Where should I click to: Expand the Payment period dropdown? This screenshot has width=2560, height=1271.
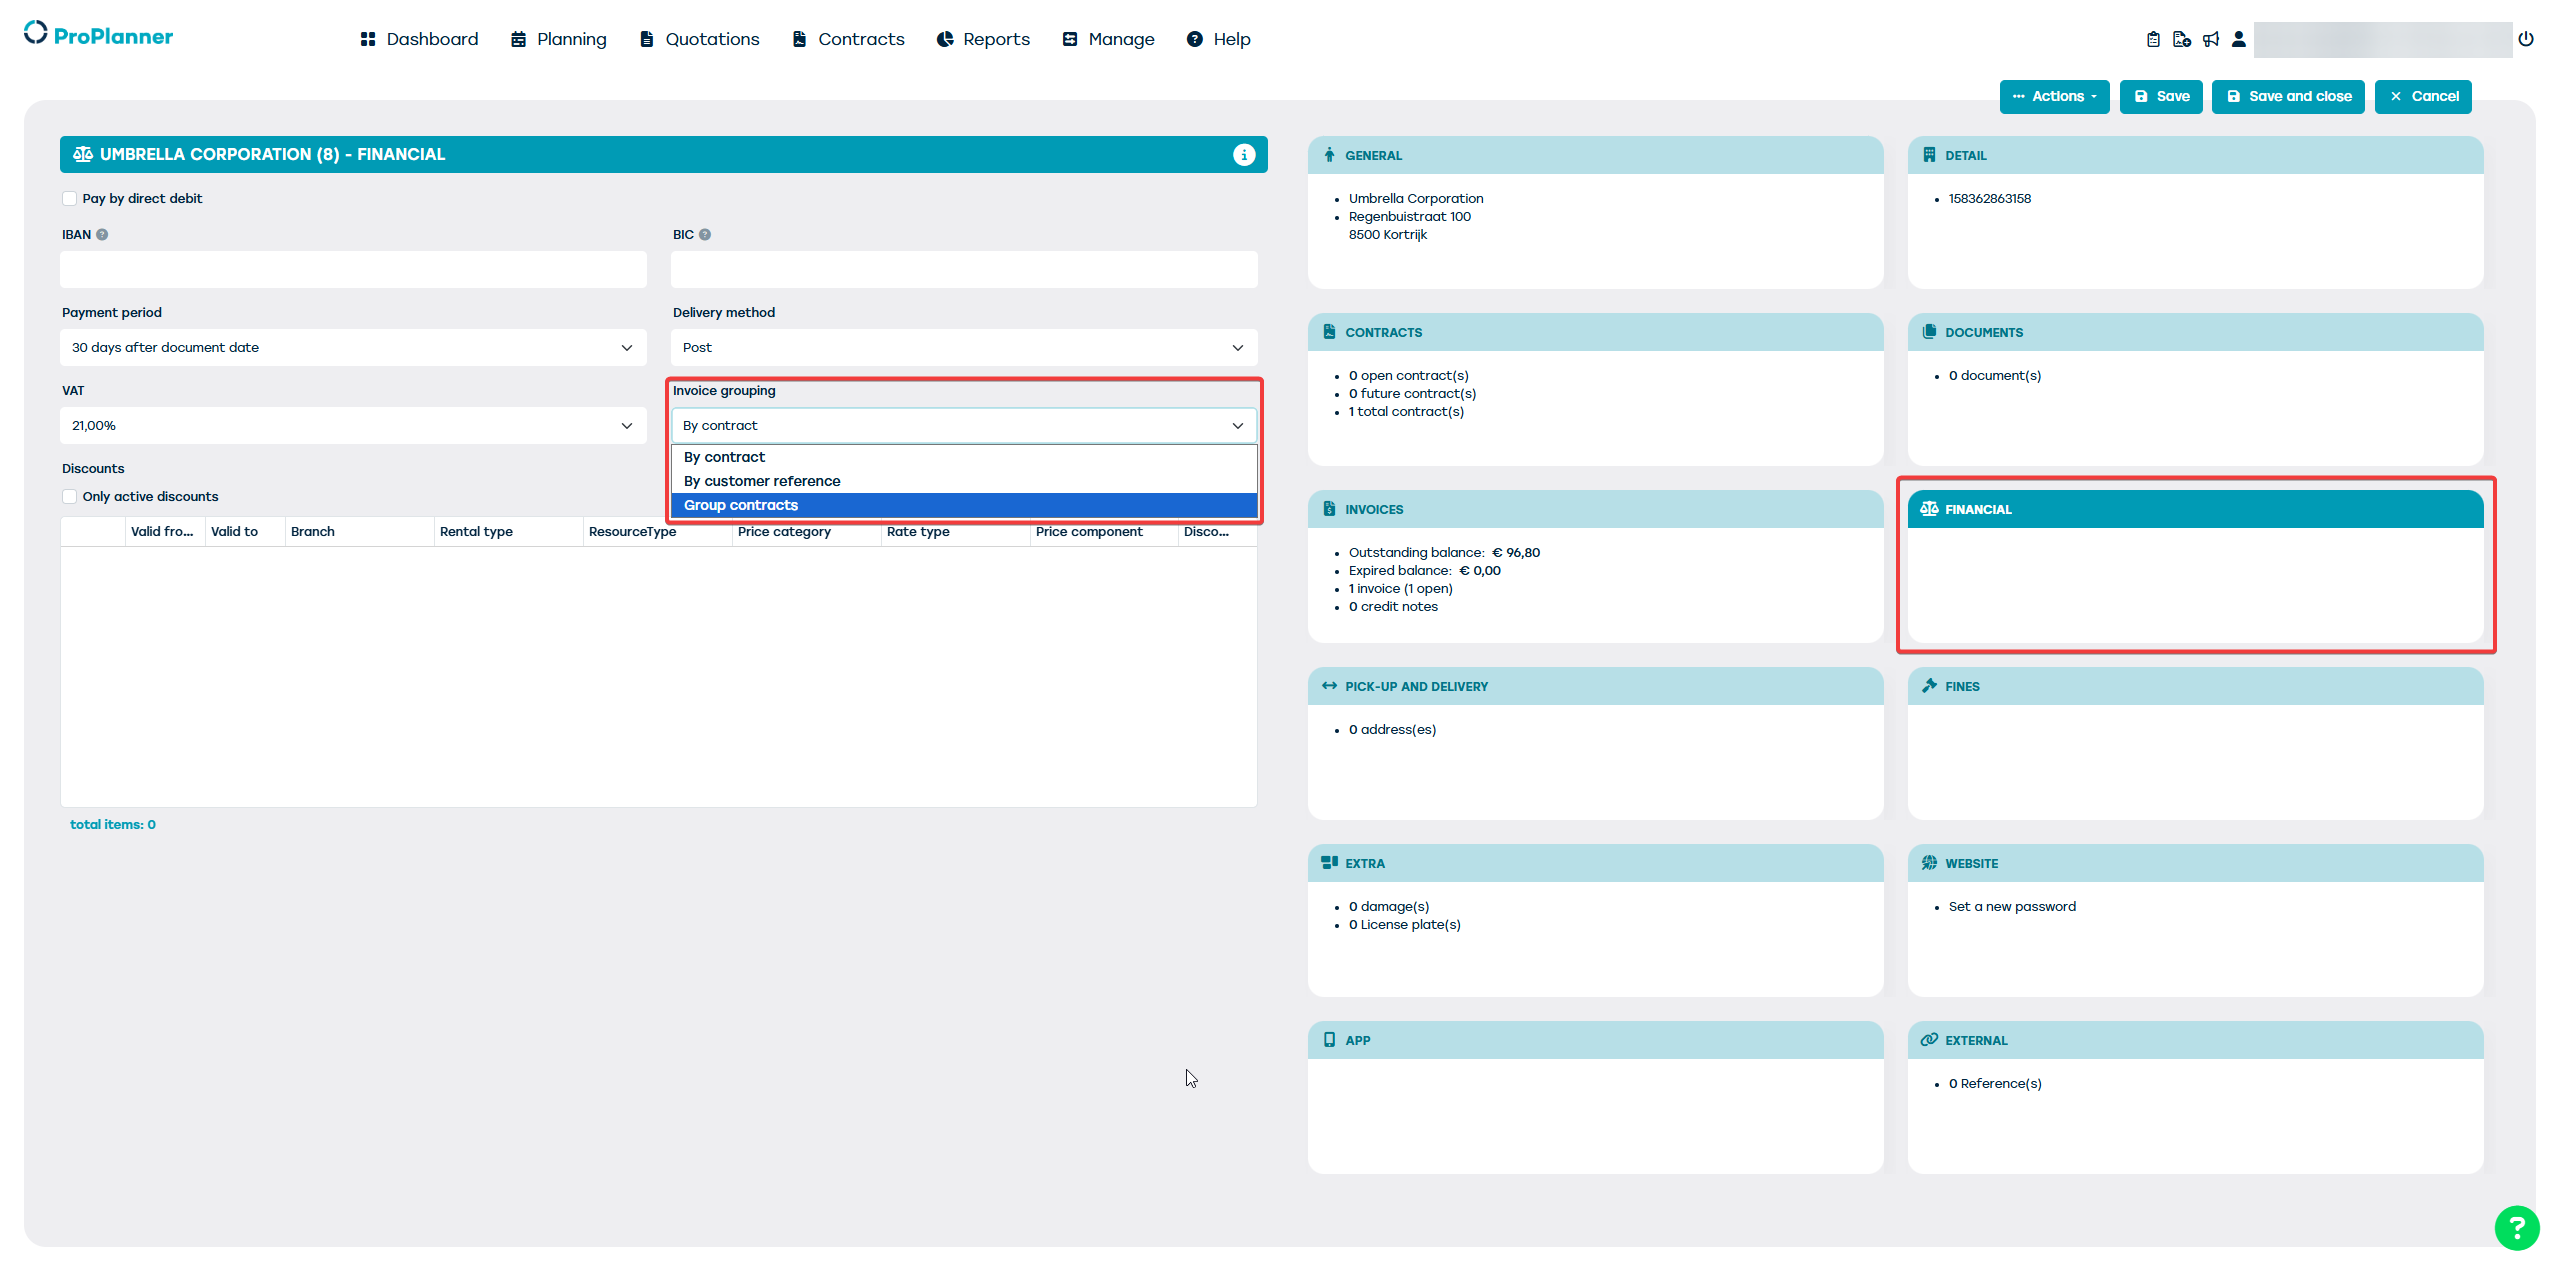[353, 348]
